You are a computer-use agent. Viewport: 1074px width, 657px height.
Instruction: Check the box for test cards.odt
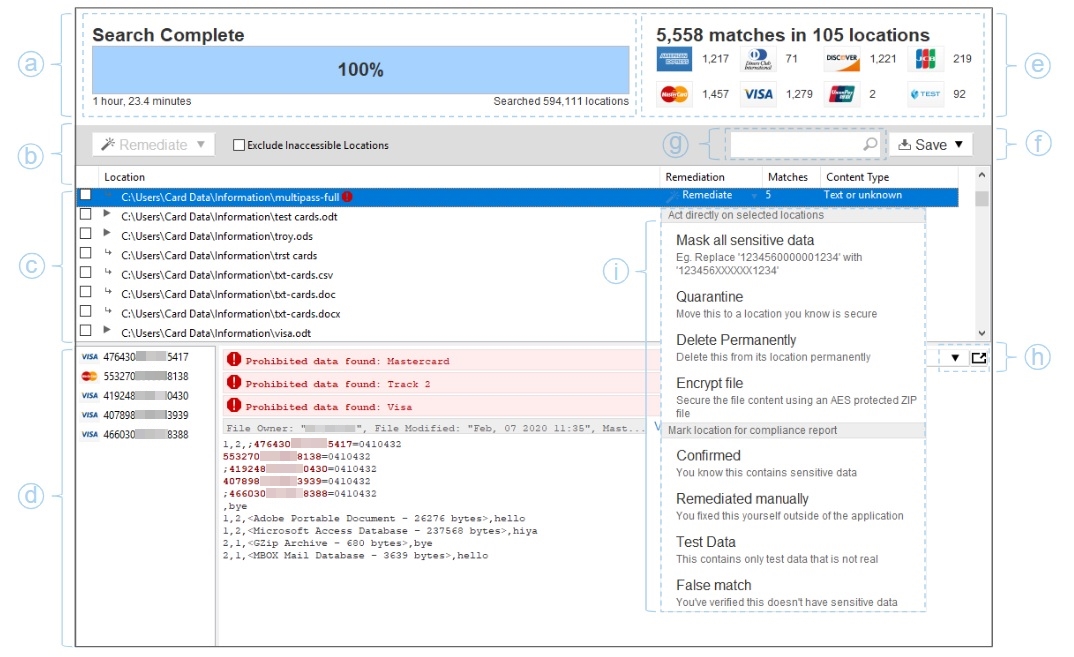coord(85,216)
